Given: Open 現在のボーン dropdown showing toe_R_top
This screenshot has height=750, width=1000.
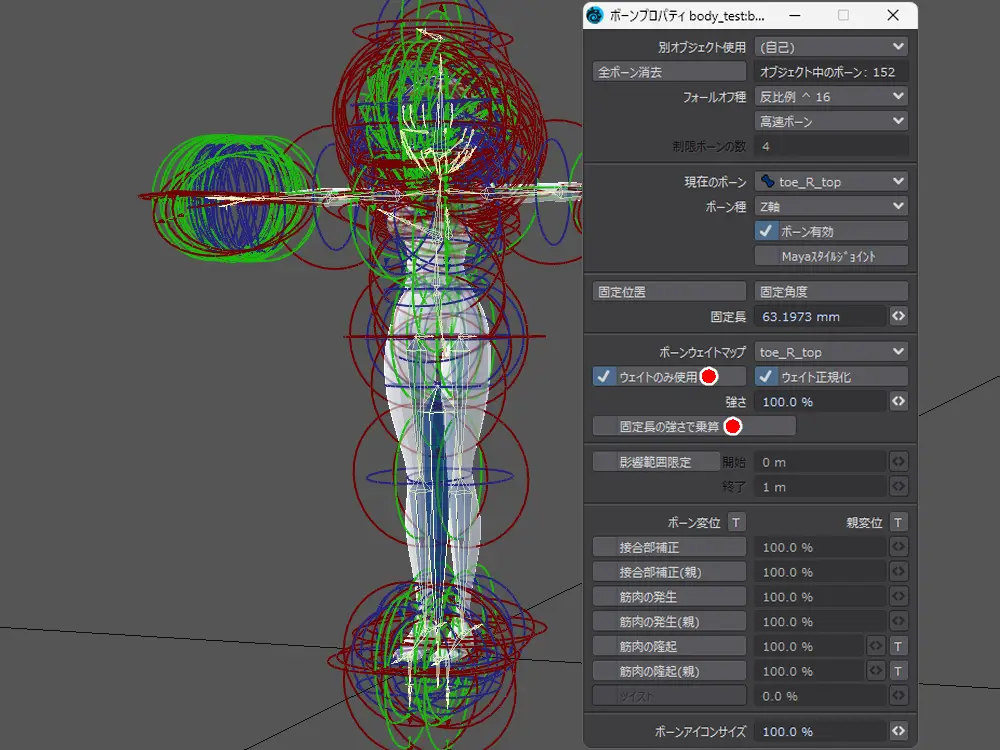Looking at the screenshot, I should (x=830, y=181).
